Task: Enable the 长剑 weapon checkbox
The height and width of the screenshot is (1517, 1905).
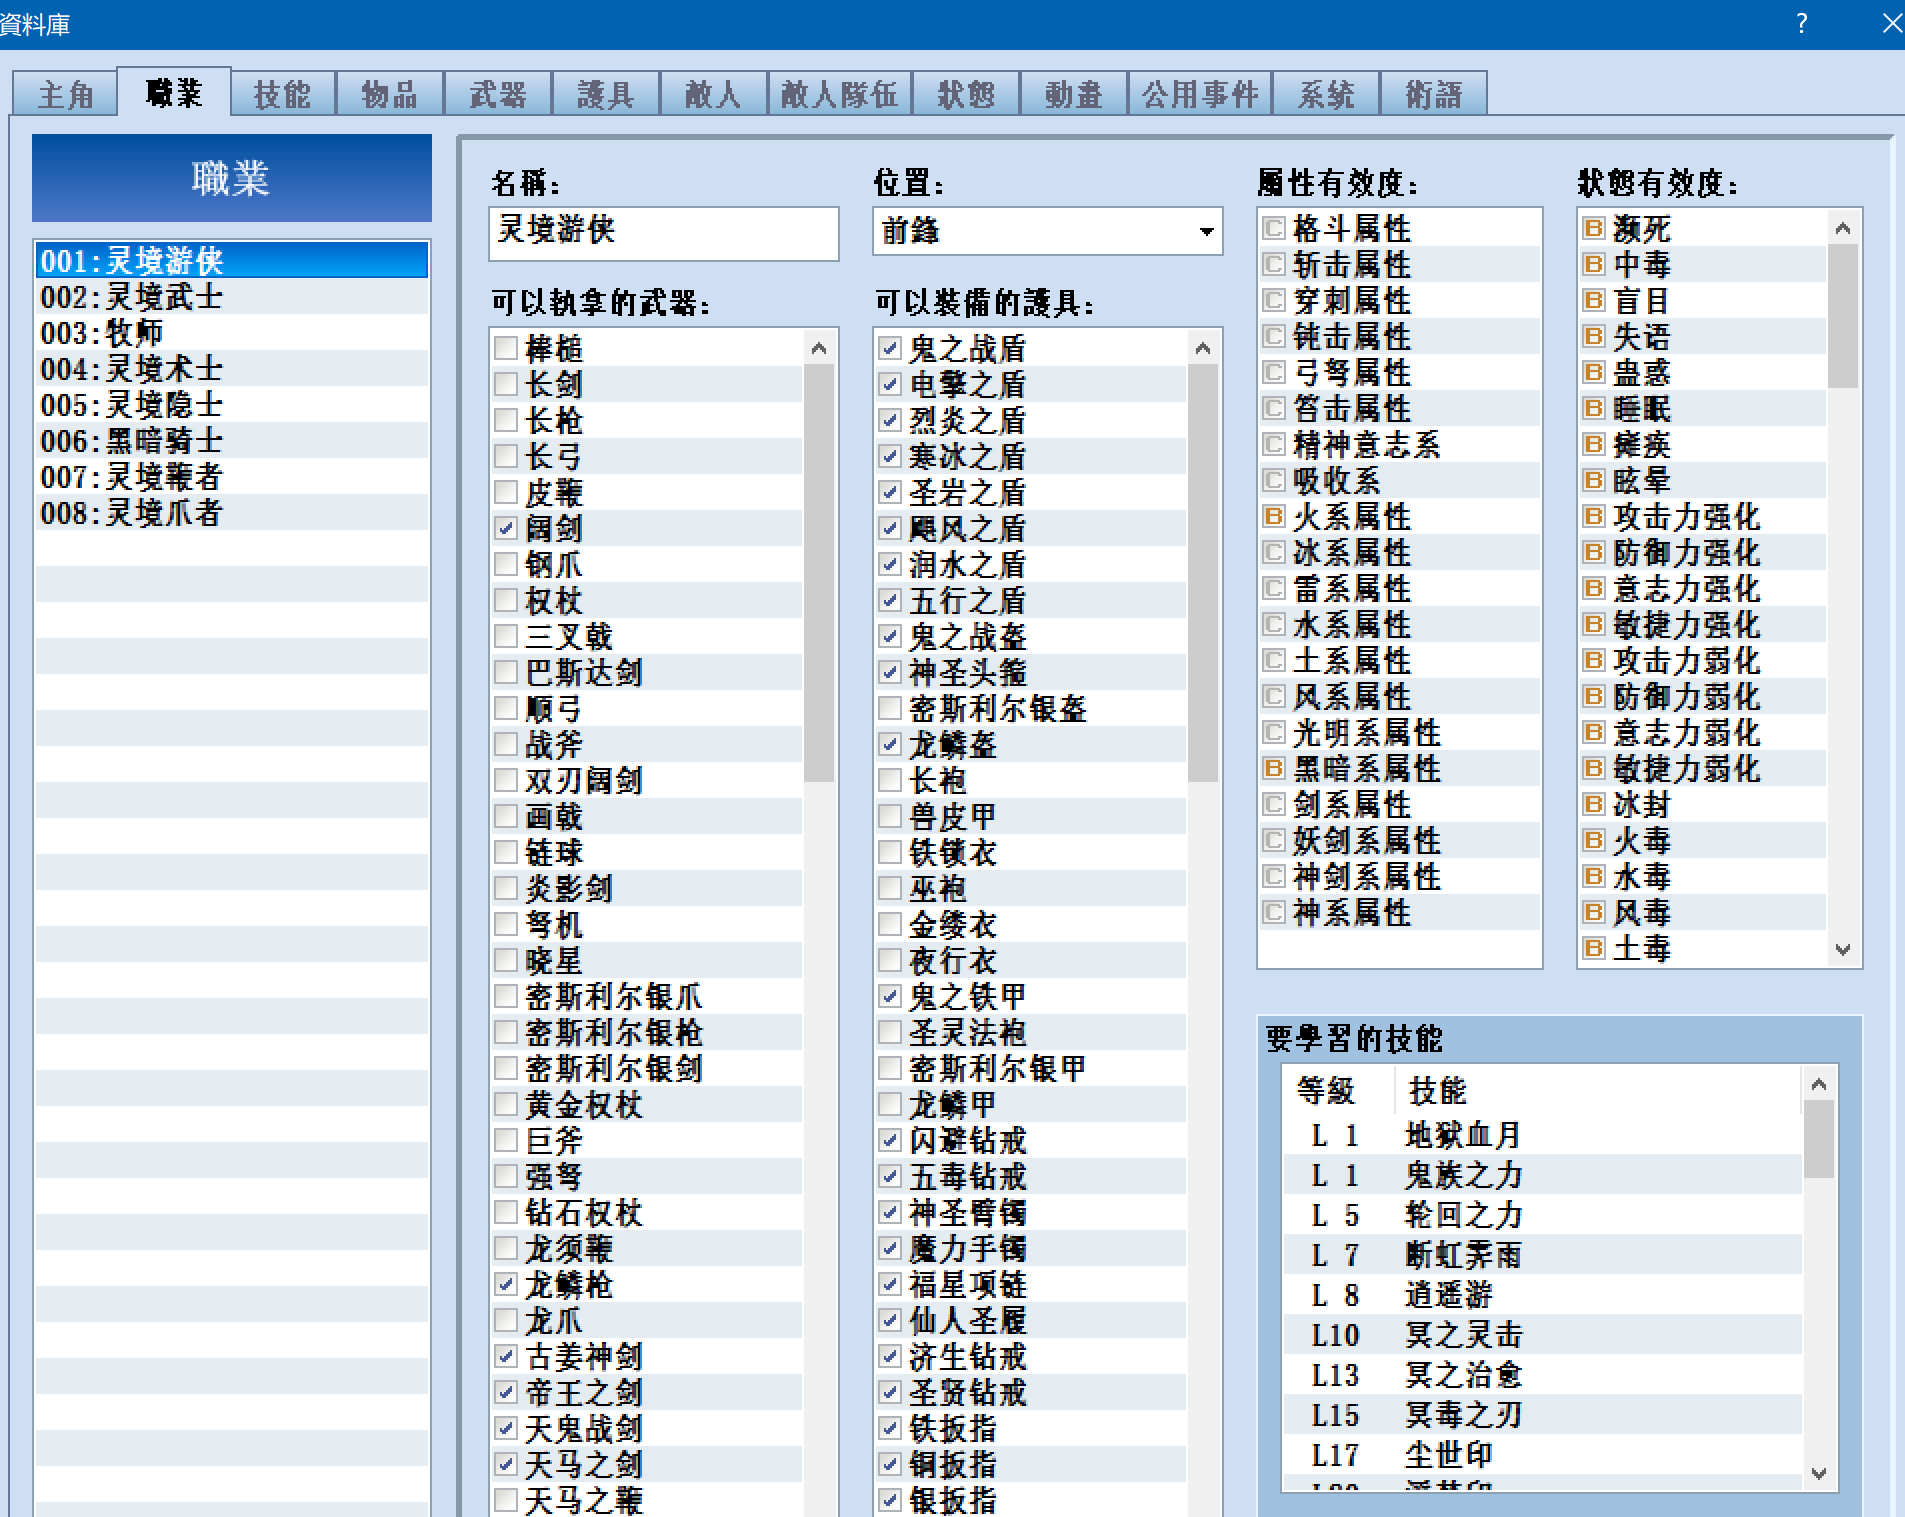Action: point(506,384)
